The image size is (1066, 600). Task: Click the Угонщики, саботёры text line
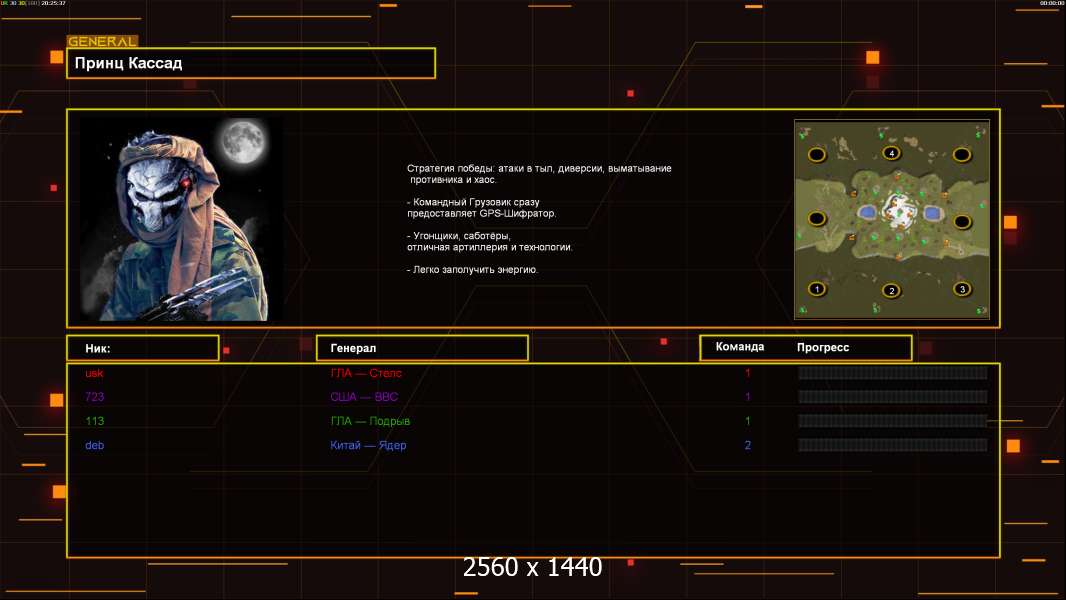(x=459, y=236)
